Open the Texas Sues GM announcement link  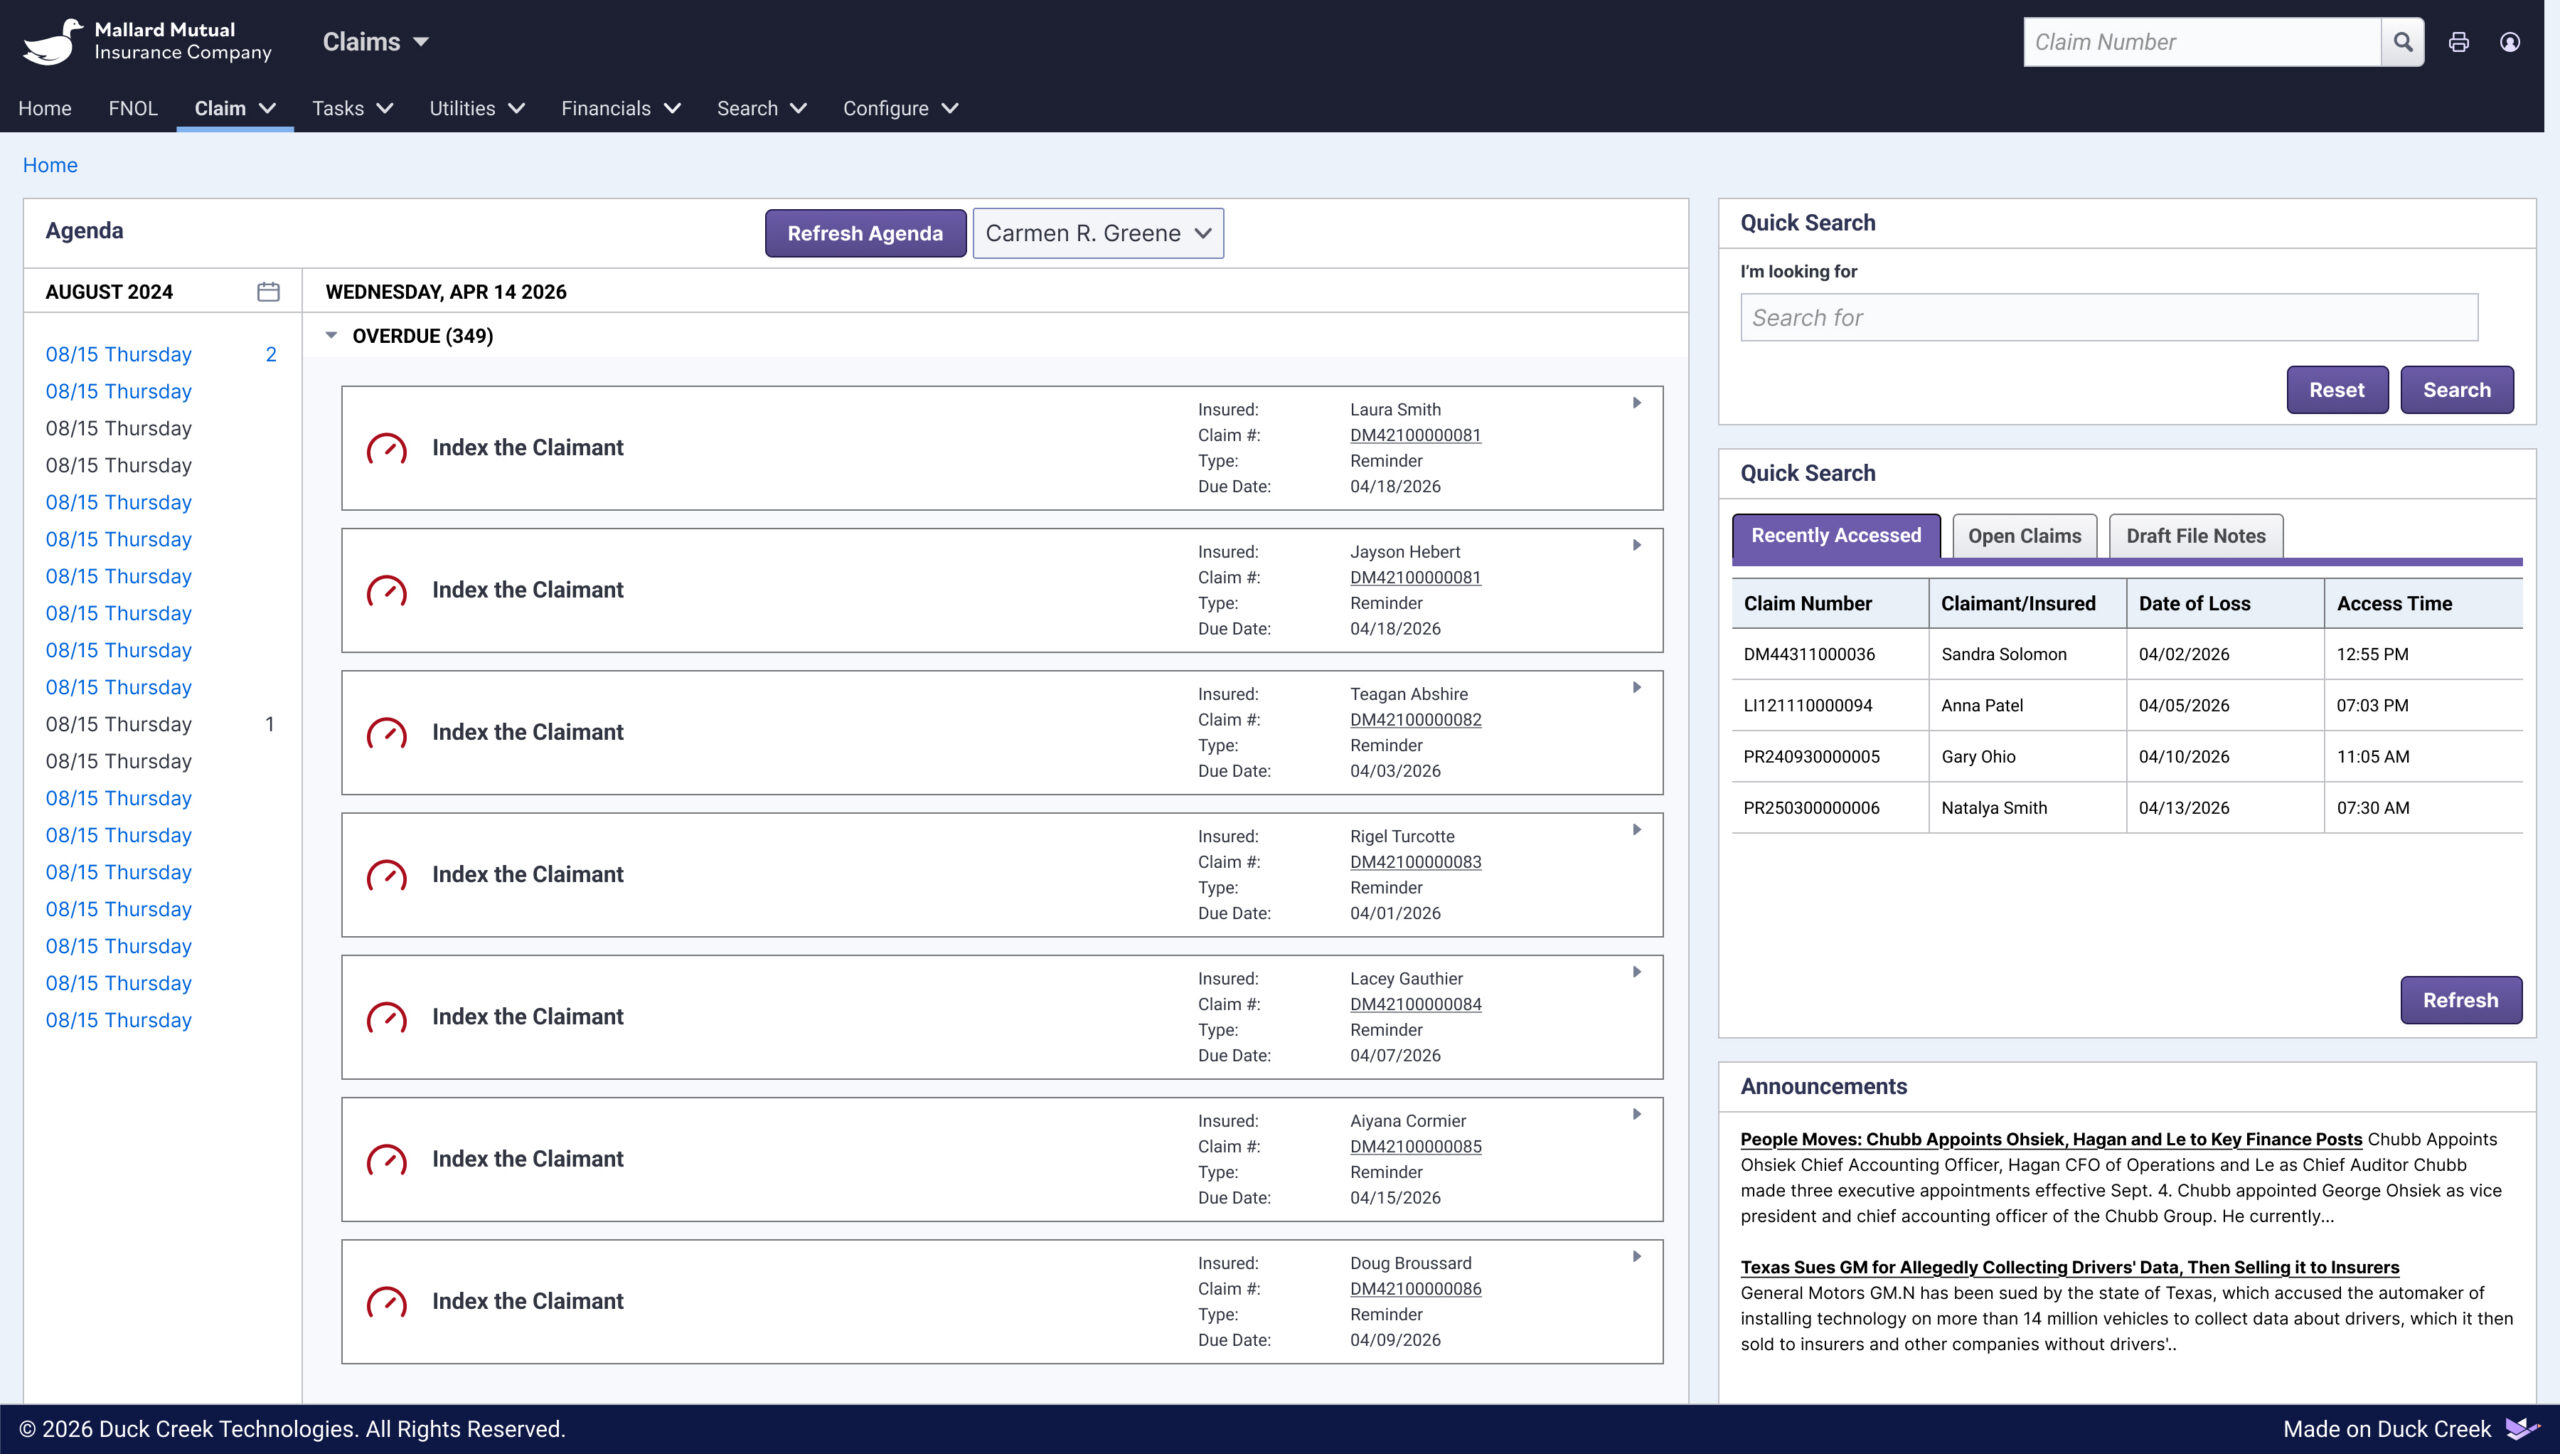click(x=2069, y=1267)
